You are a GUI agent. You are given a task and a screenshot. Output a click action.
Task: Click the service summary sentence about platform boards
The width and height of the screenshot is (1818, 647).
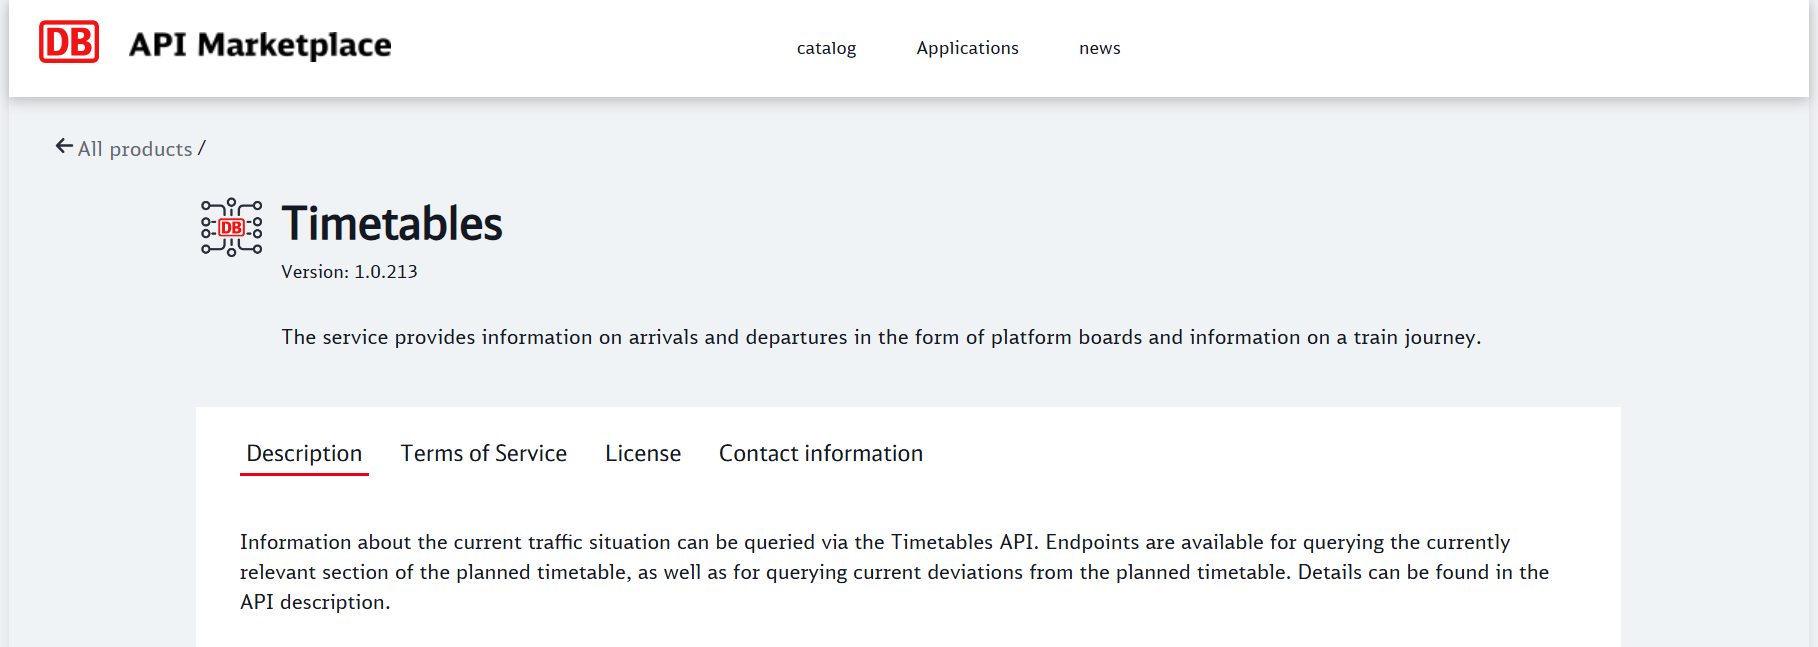tap(881, 337)
